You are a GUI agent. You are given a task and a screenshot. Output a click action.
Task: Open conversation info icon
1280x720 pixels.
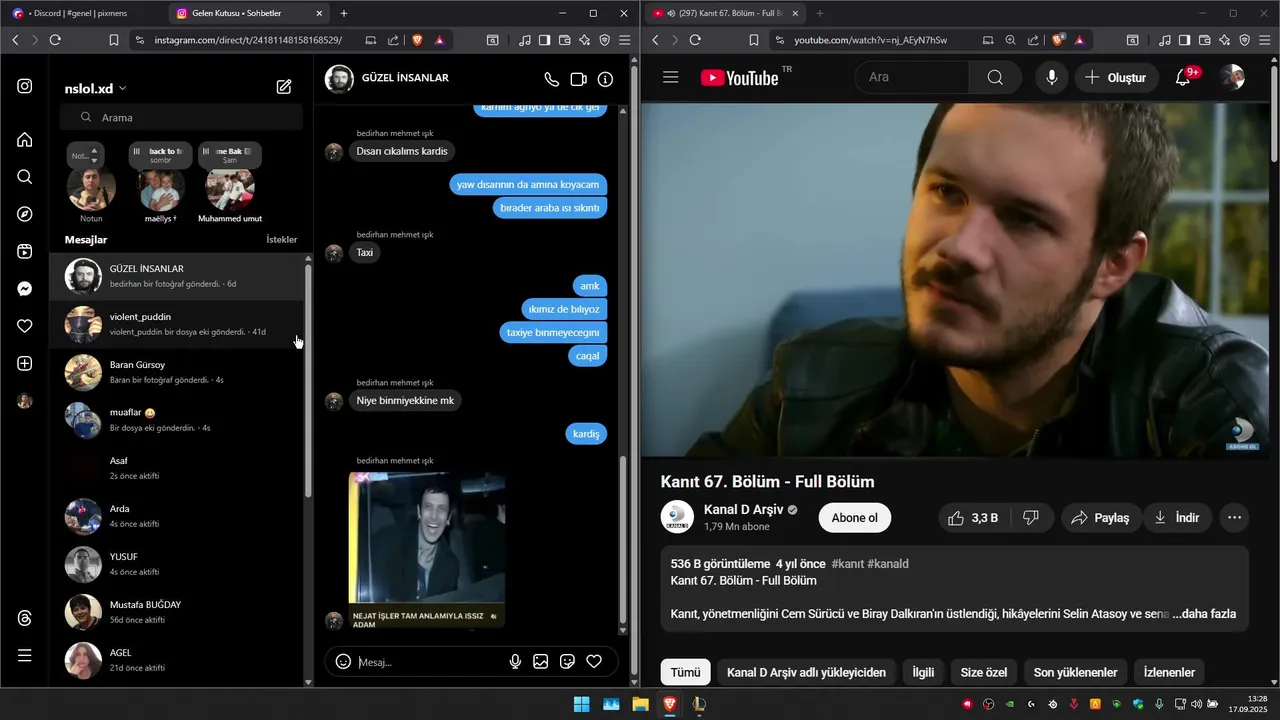click(605, 79)
